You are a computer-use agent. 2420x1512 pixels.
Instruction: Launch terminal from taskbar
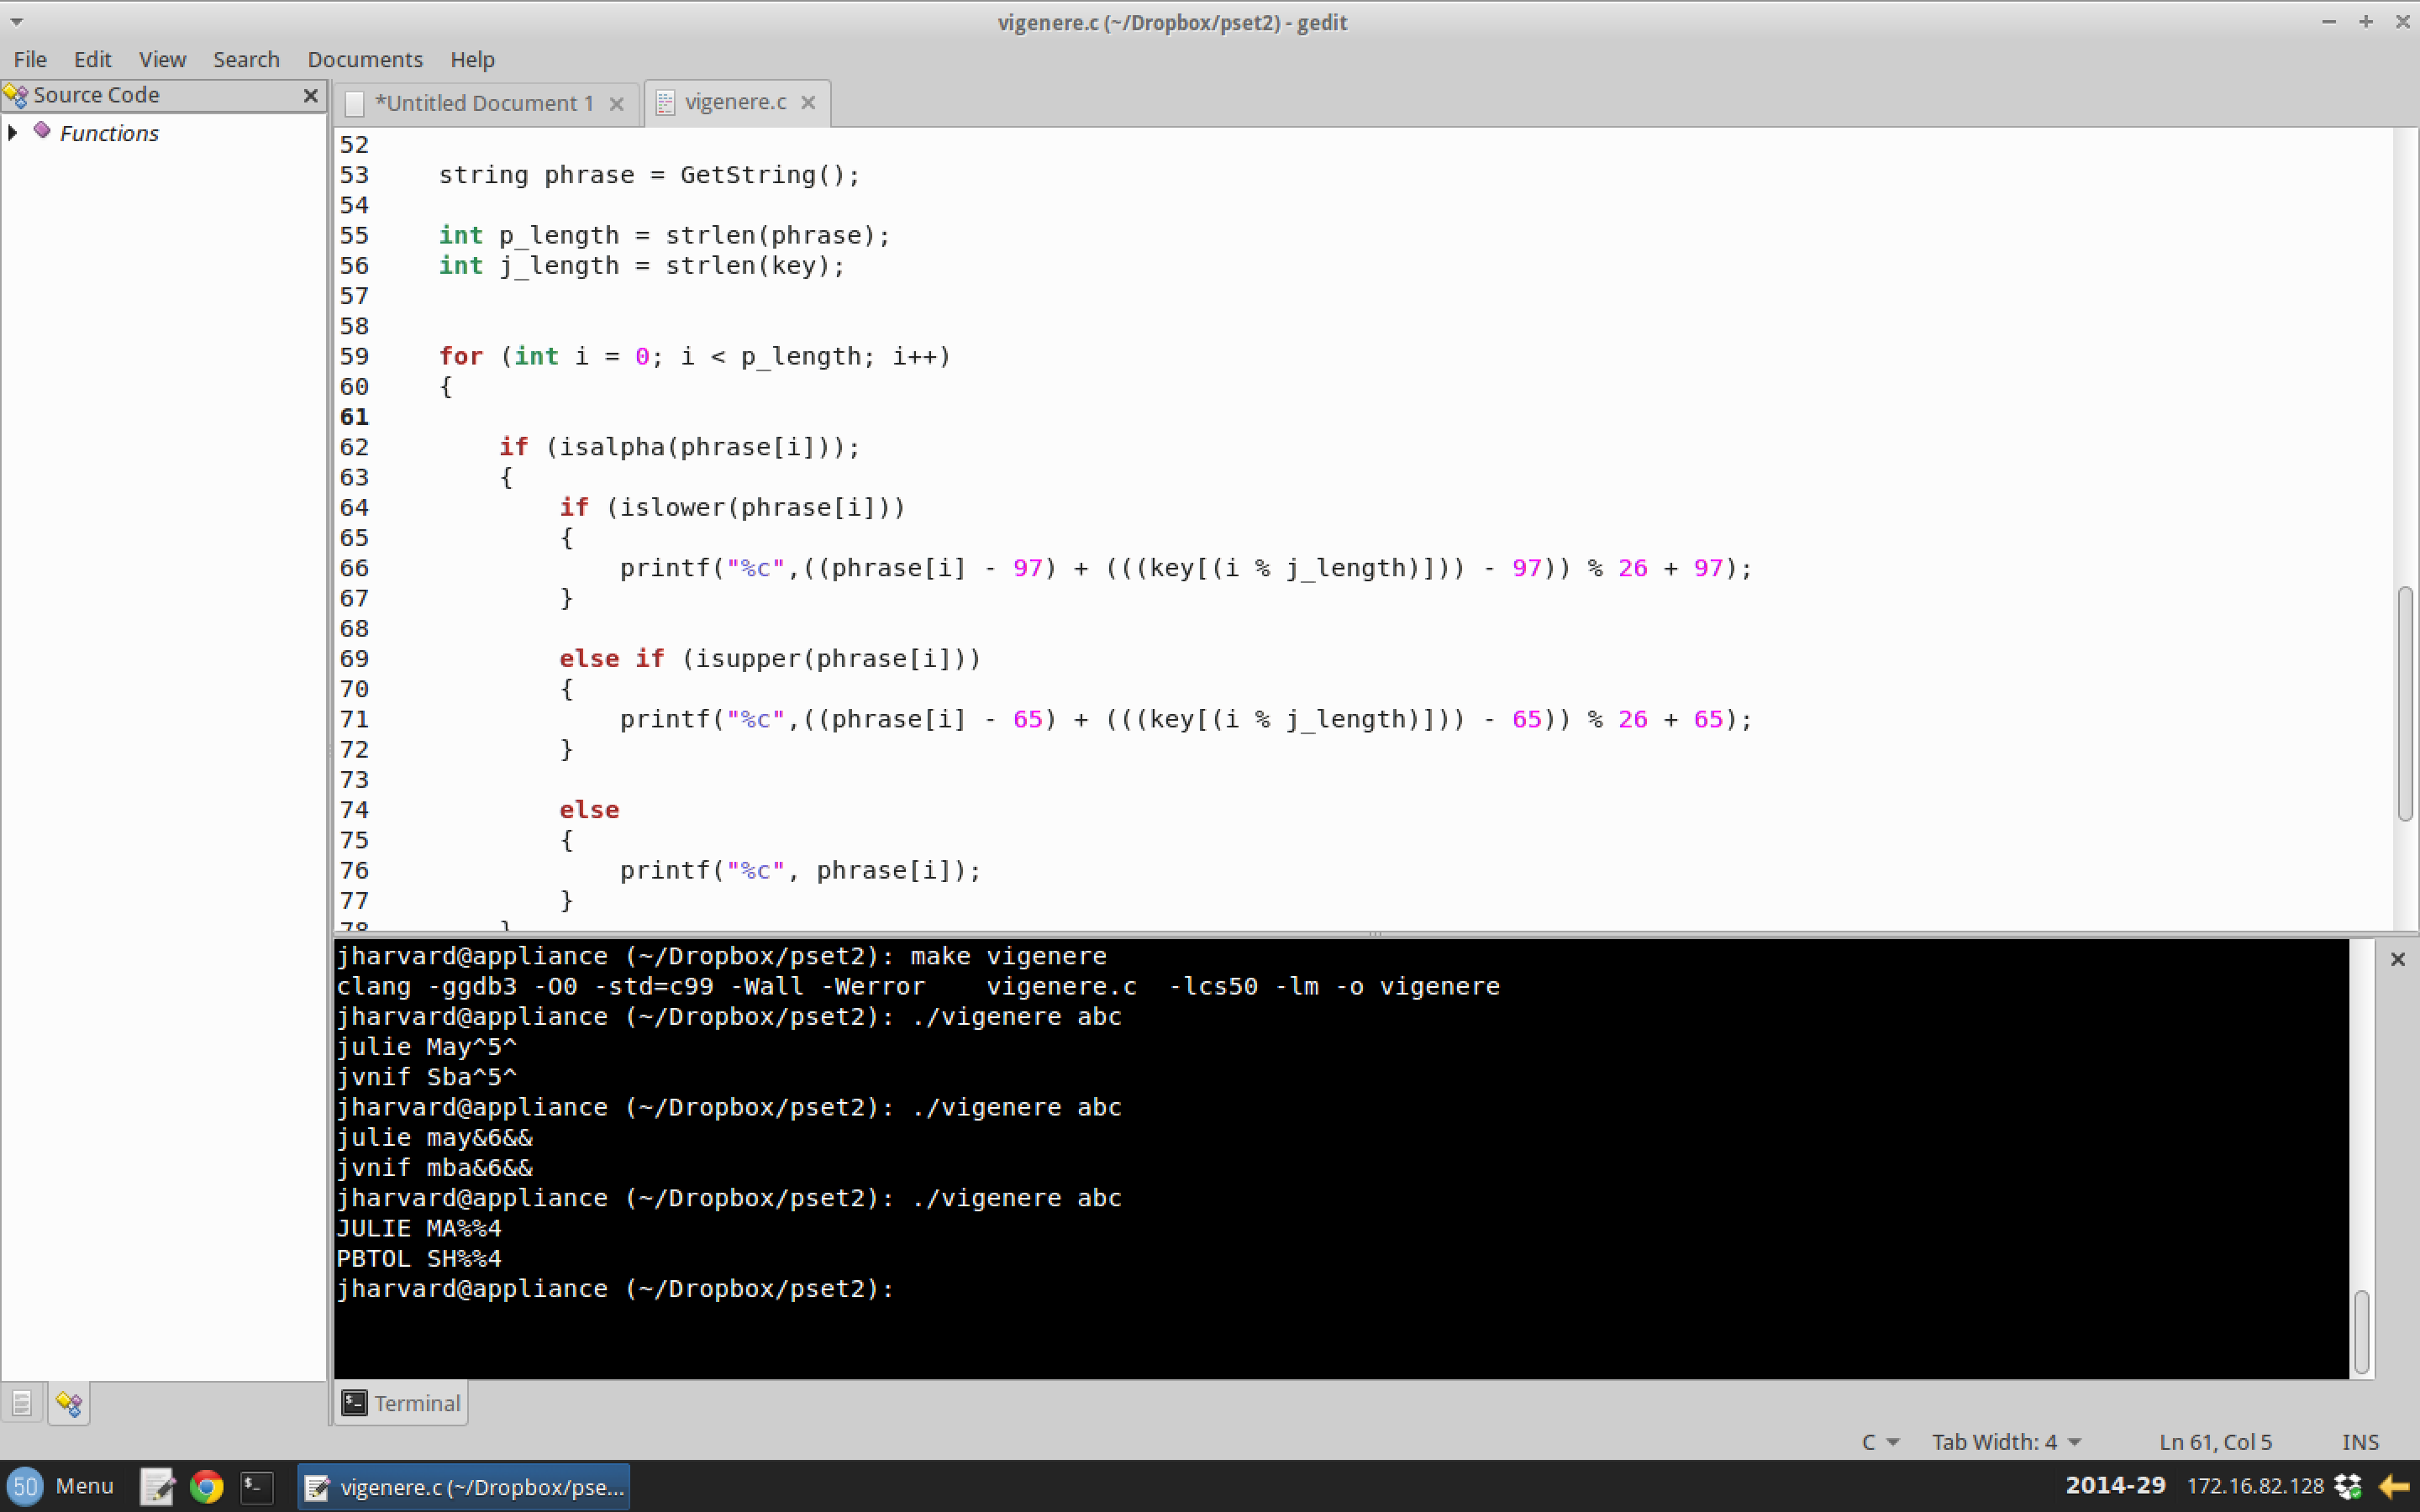pyautogui.click(x=257, y=1487)
